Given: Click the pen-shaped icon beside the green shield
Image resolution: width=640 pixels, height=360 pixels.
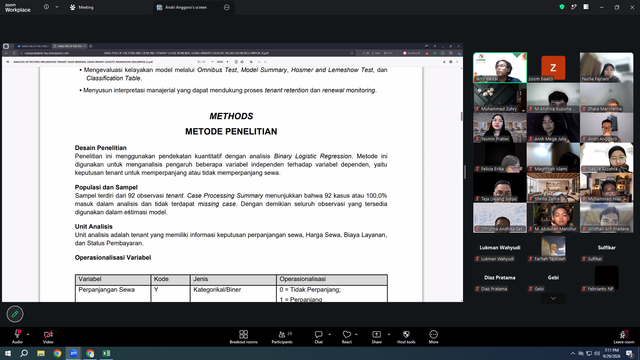Looking at the screenshot, I should [x=574, y=7].
